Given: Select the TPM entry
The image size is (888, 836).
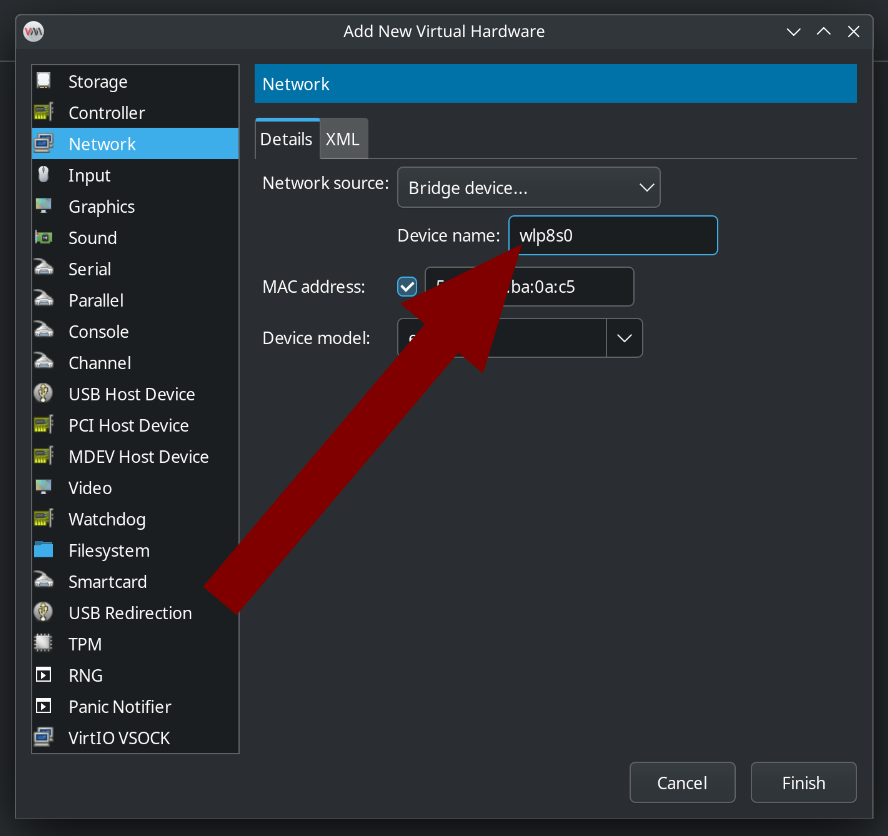Looking at the screenshot, I should click(135, 643).
